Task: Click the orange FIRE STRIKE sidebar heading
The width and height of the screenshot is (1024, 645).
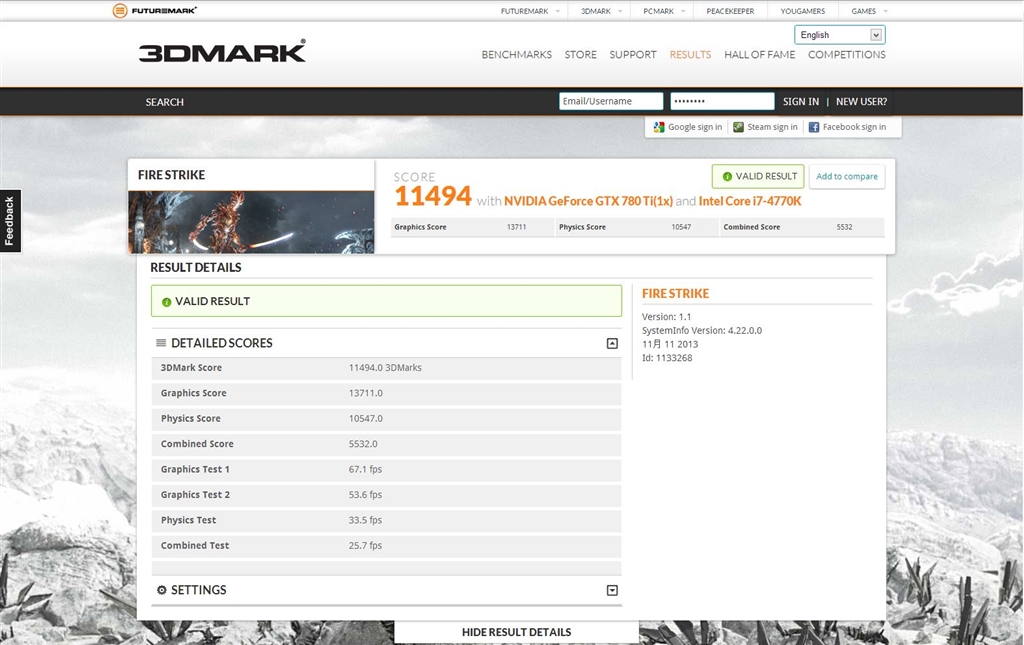Action: (675, 294)
